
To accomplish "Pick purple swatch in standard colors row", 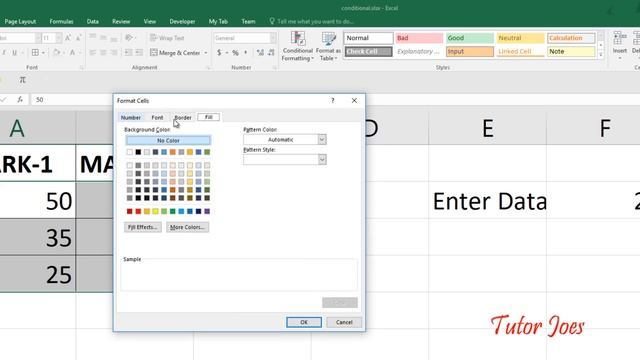I will click(x=207, y=211).
